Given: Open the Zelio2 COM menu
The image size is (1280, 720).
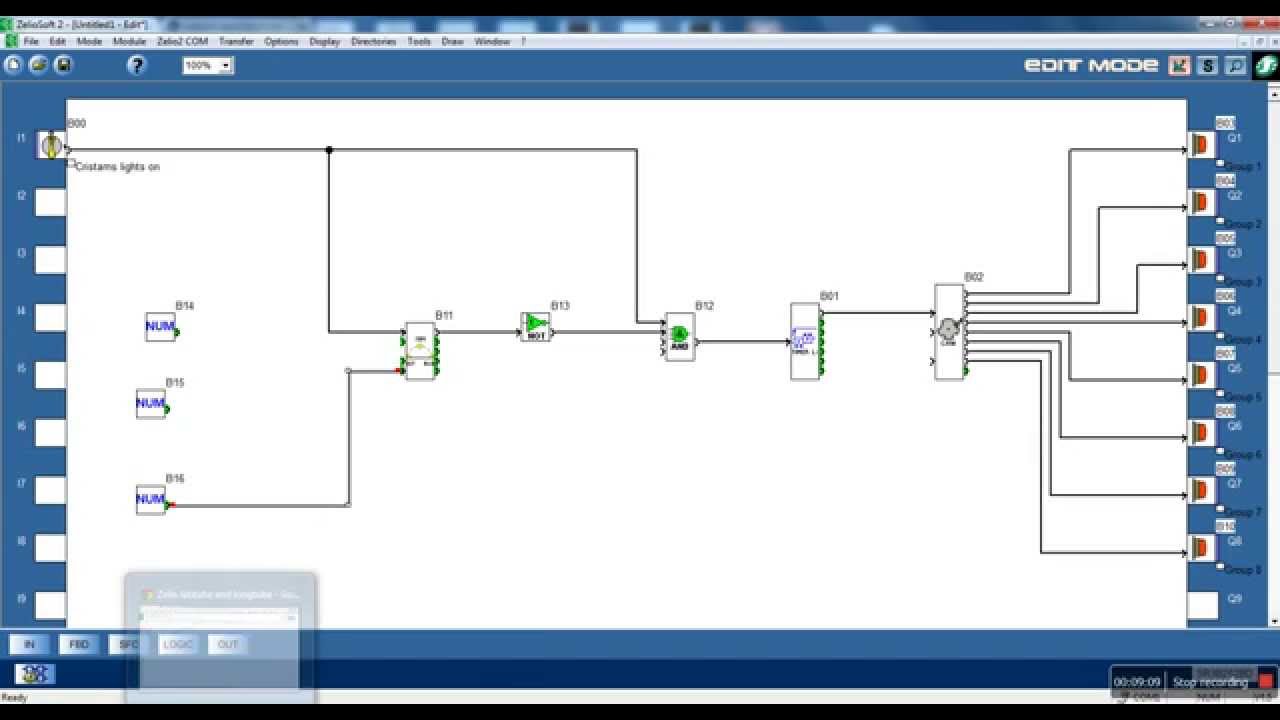Looking at the screenshot, I should tap(182, 41).
